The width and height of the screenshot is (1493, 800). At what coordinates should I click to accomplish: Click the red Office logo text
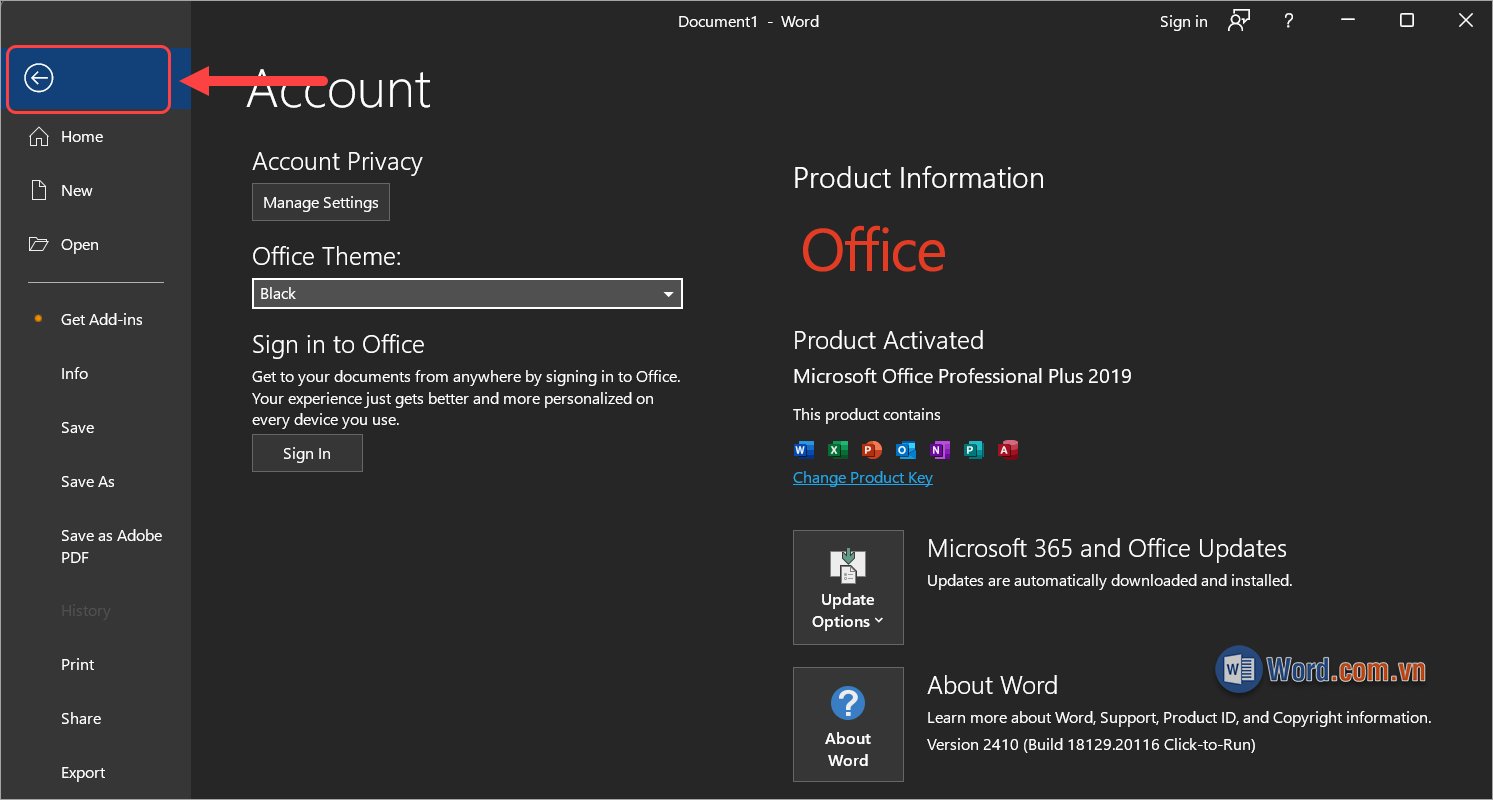pyautogui.click(x=874, y=250)
